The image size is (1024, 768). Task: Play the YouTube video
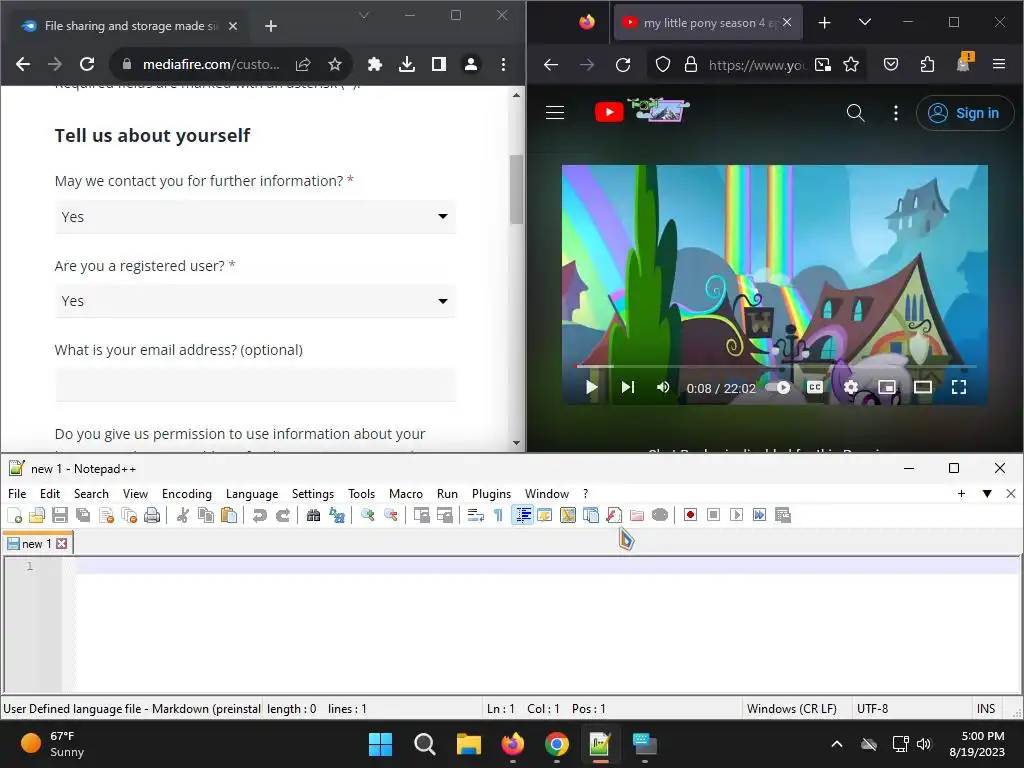[x=592, y=387]
